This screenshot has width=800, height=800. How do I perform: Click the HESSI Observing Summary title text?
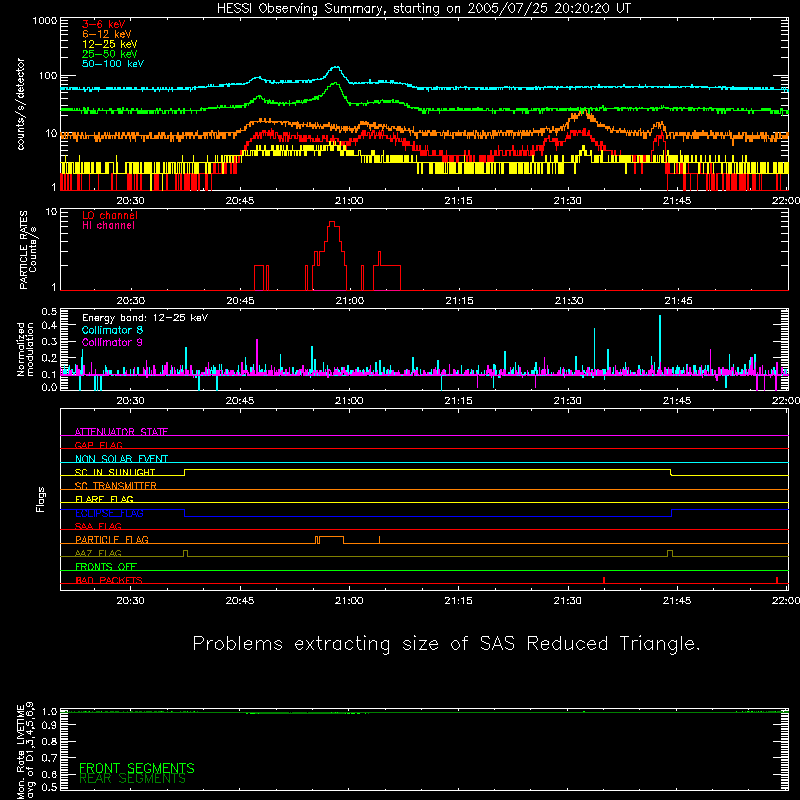[424, 9]
